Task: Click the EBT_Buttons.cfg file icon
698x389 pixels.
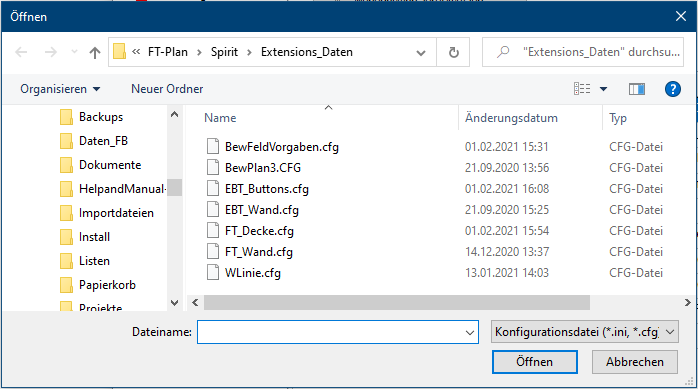Action: click(213, 188)
